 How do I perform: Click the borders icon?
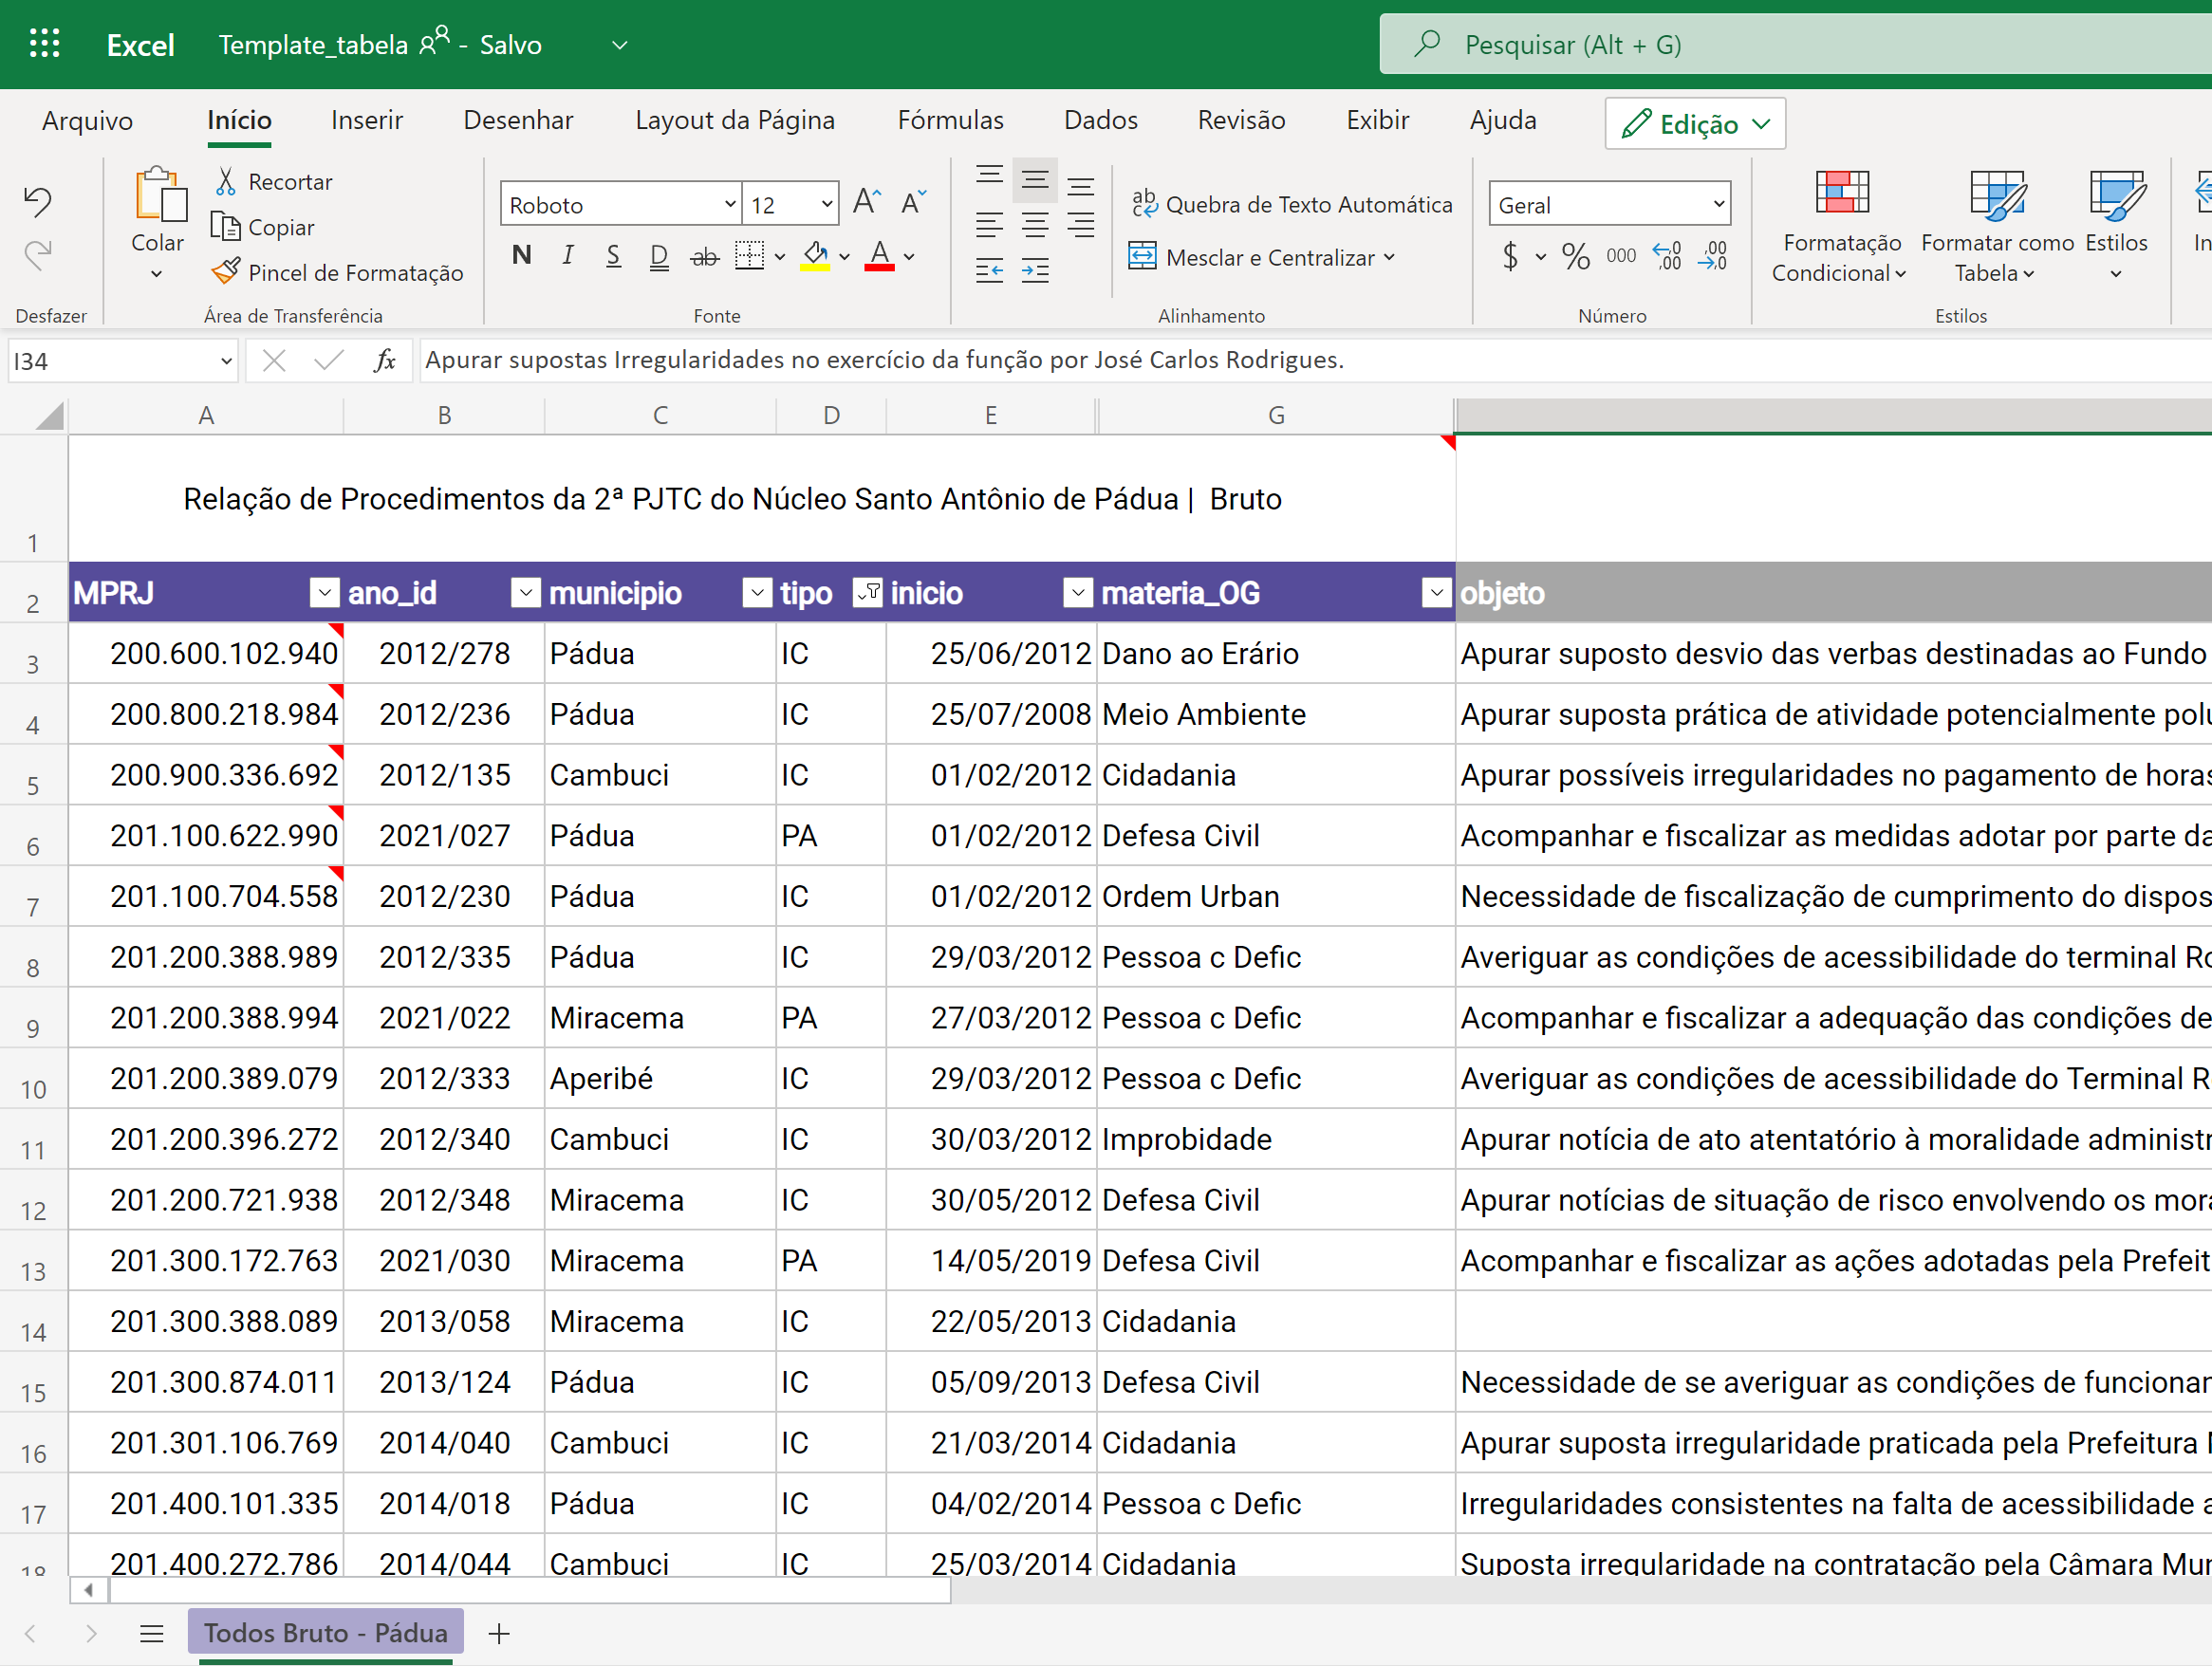click(x=749, y=256)
